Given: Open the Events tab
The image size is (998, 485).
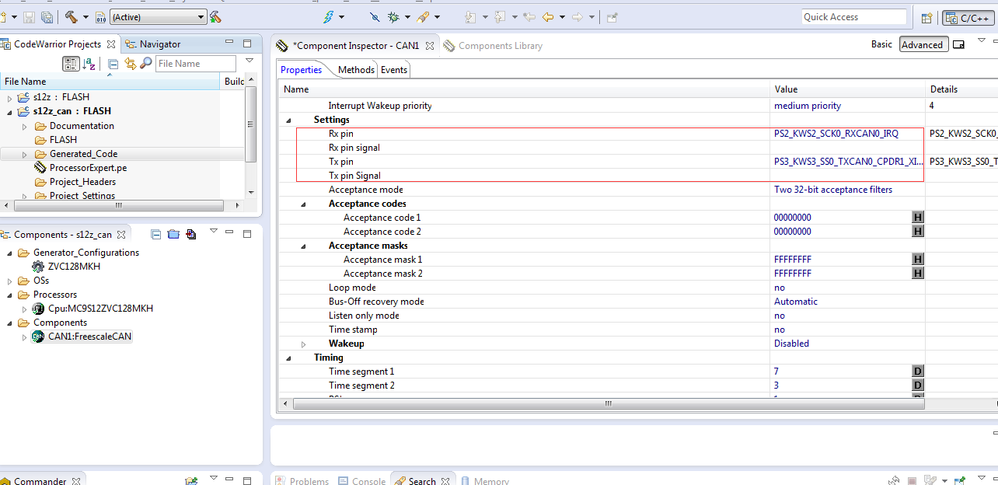Looking at the screenshot, I should click(x=394, y=70).
